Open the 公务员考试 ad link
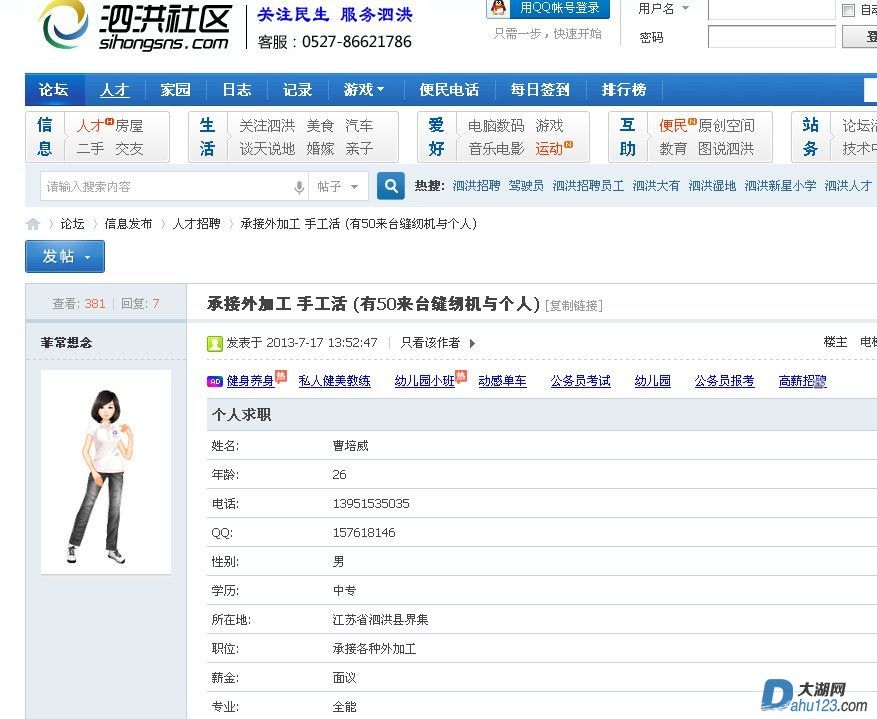The width and height of the screenshot is (877, 720). tap(581, 382)
